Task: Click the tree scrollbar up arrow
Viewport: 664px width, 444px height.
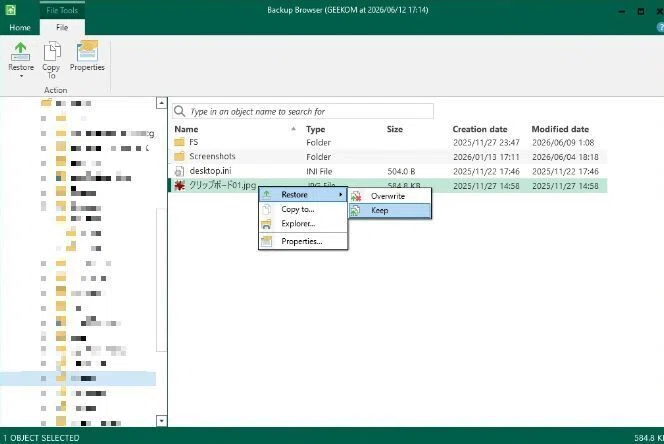Action: [x=161, y=103]
